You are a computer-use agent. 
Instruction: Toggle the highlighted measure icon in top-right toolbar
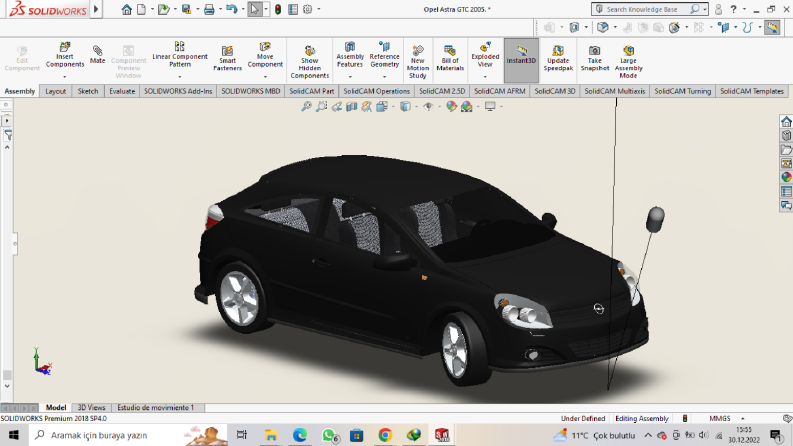coord(772,27)
